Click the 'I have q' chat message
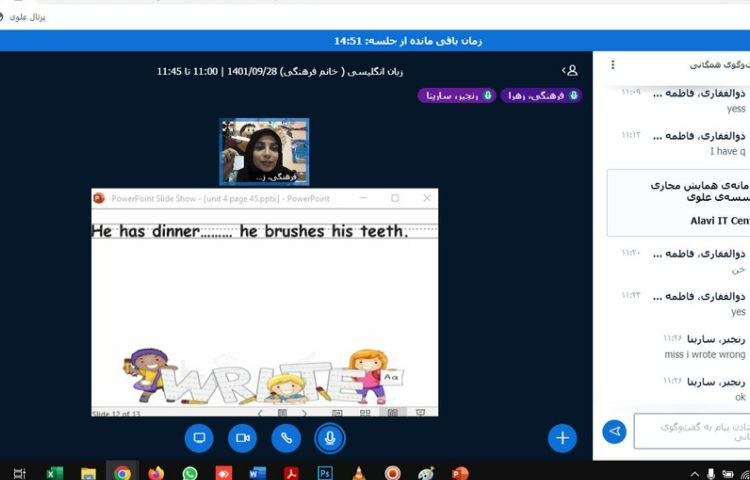Viewport: 750px width, 480px height. [x=728, y=152]
